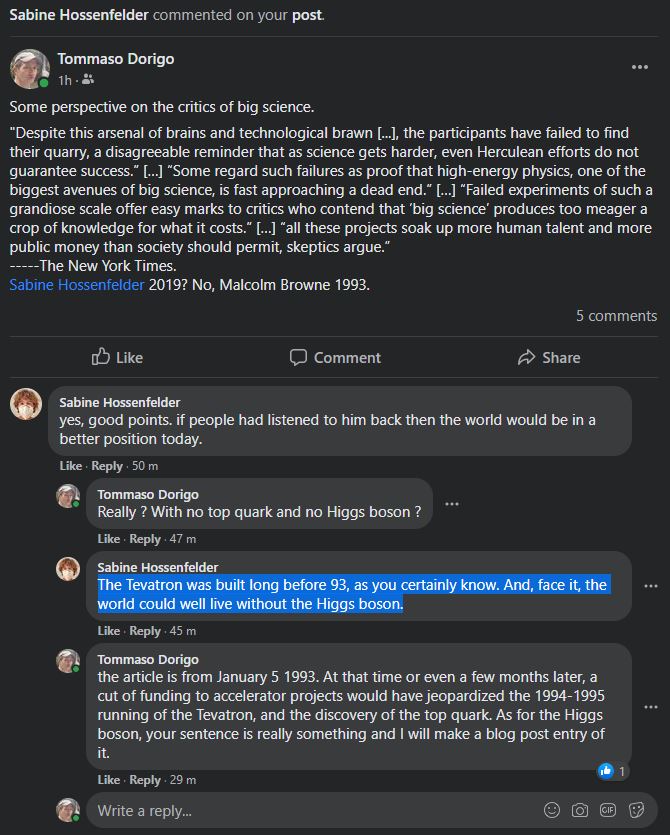The width and height of the screenshot is (670, 835).
Task: Open options for the highlighted Sabine reply
Action: [651, 585]
